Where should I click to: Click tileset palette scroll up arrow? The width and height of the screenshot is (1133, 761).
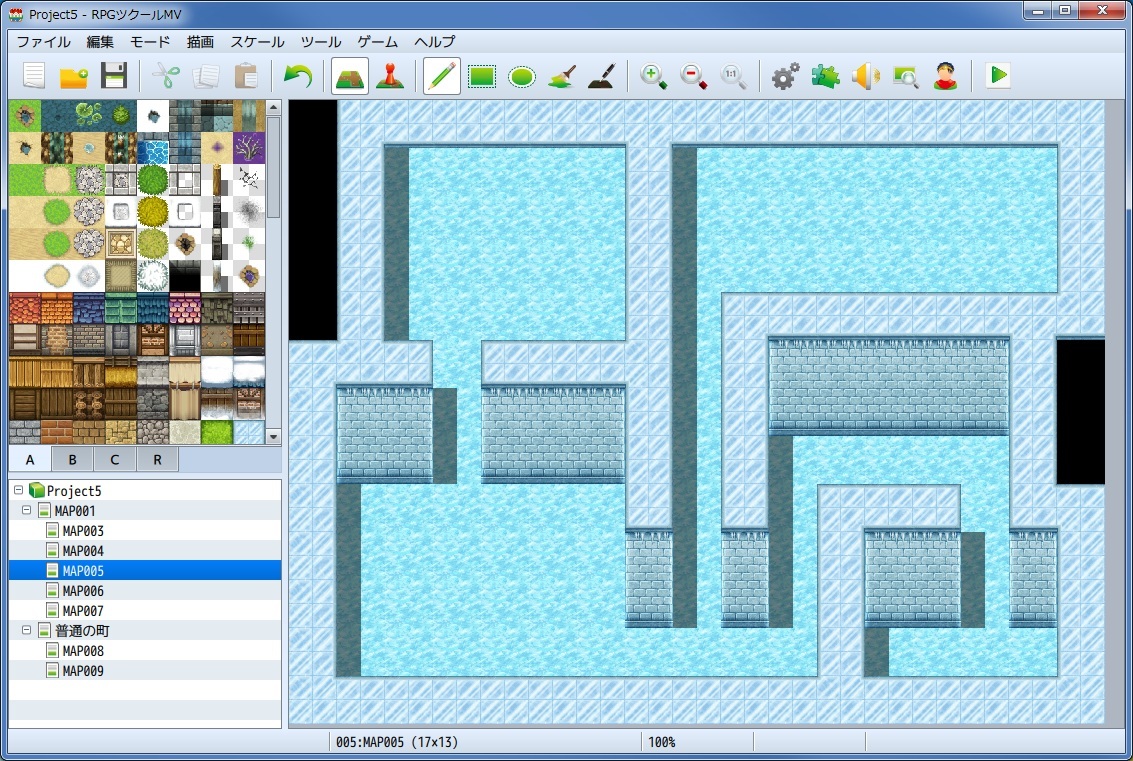pyautogui.click(x=273, y=108)
